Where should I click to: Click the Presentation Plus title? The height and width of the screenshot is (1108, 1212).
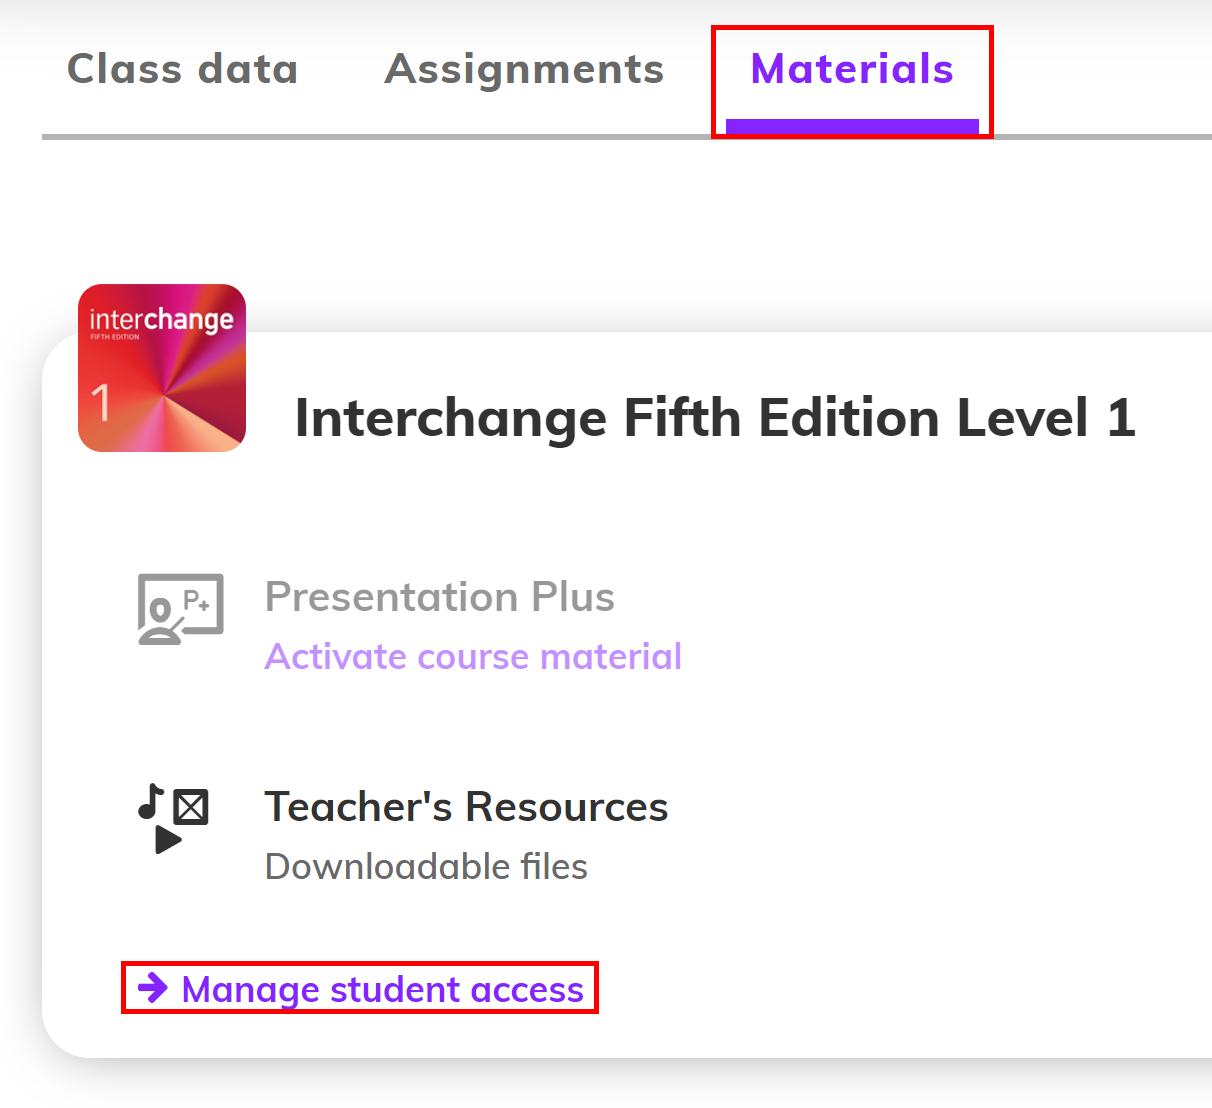[439, 597]
